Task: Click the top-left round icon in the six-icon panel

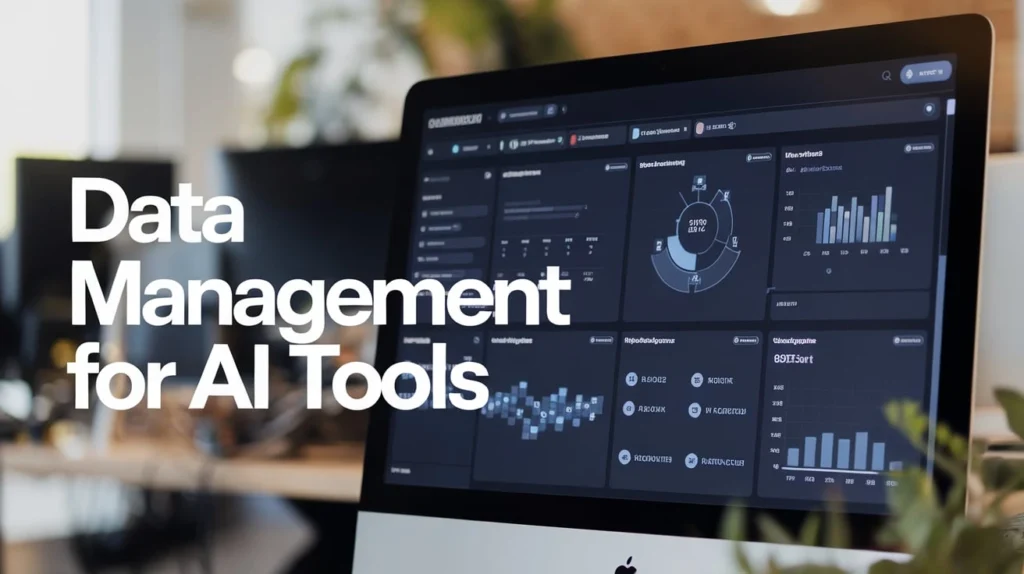Action: click(x=632, y=379)
